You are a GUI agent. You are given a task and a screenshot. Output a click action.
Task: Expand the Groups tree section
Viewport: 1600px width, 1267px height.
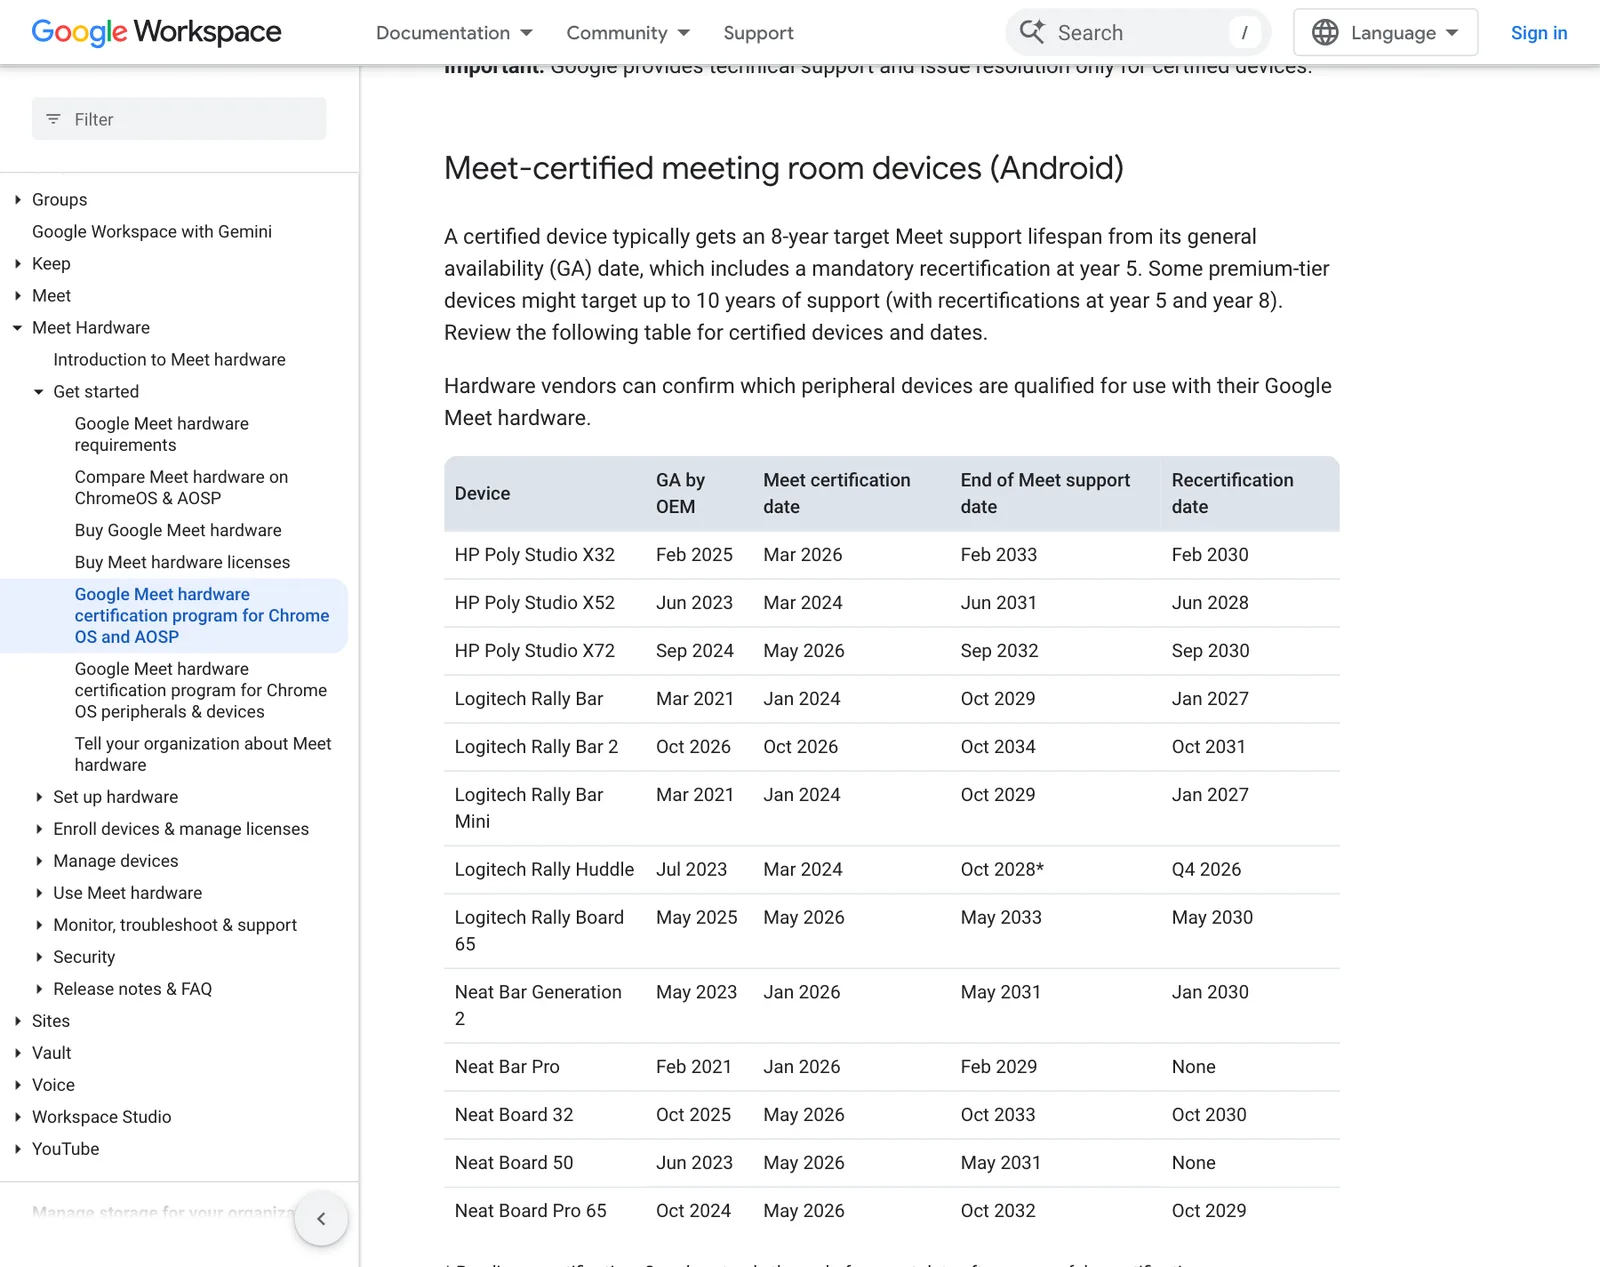click(18, 200)
